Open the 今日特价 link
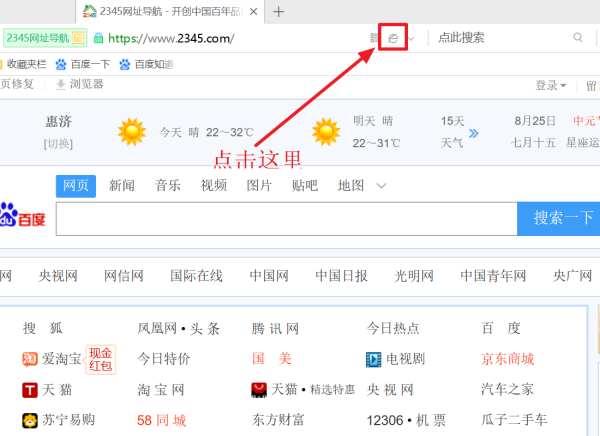The height and width of the screenshot is (436, 600). 164,359
